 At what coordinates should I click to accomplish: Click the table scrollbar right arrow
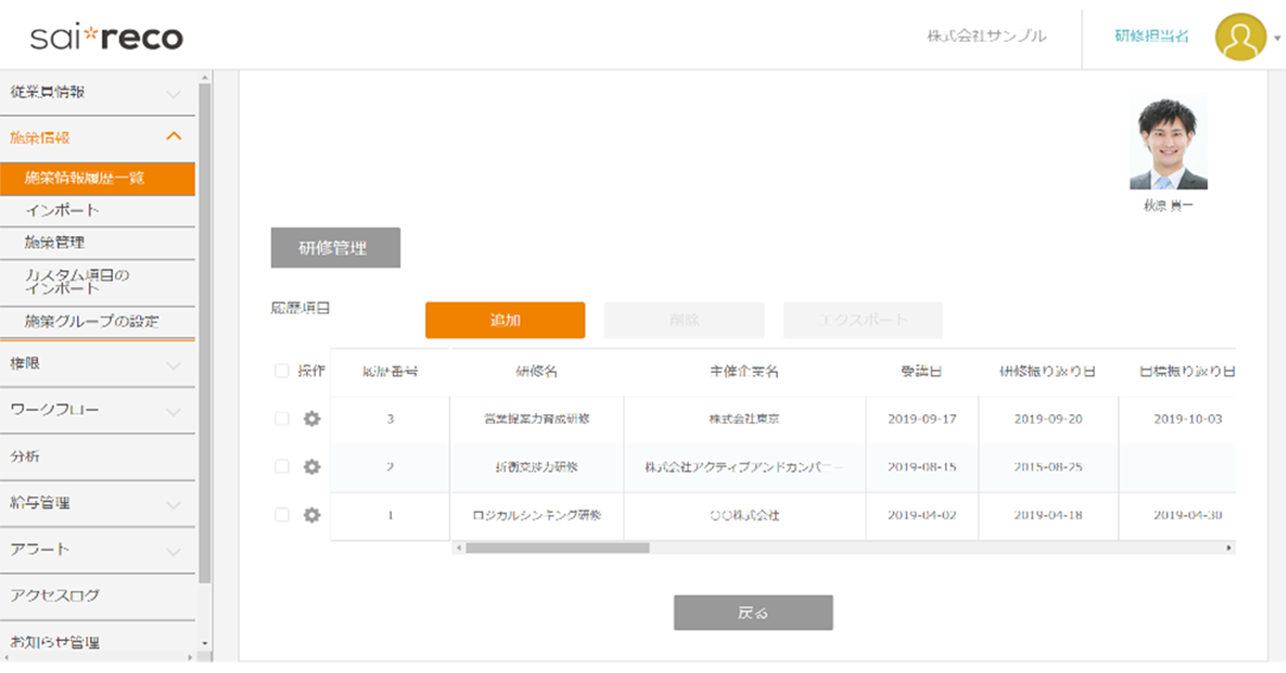pos(1229,548)
